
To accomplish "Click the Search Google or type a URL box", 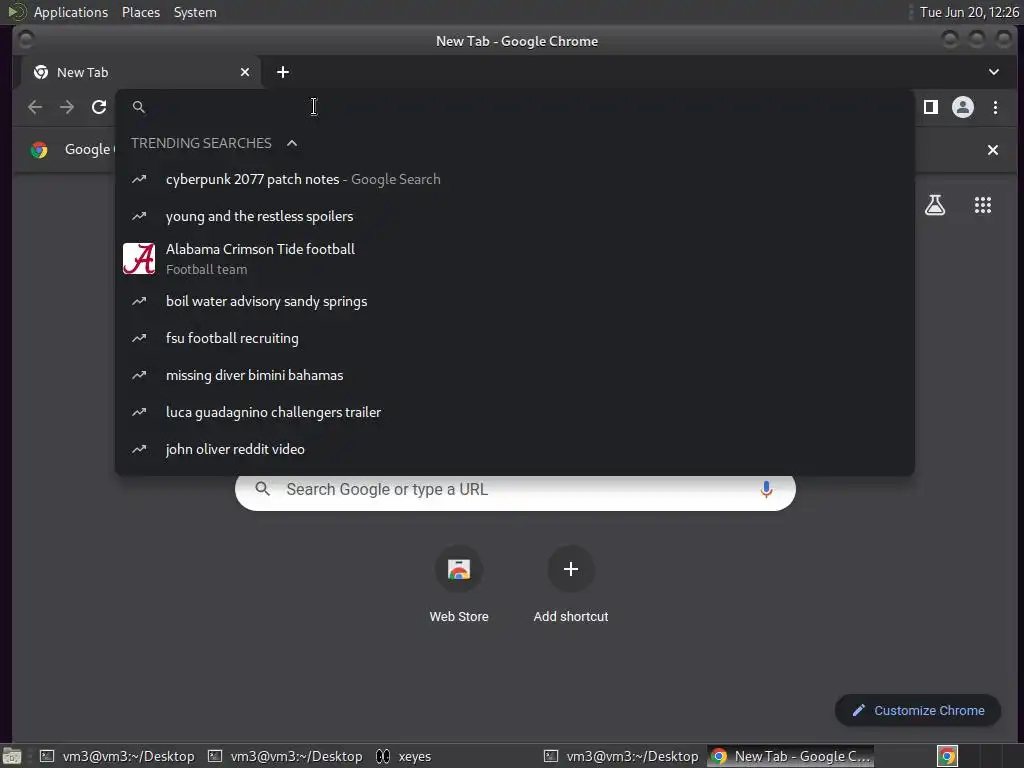I will (x=515, y=490).
